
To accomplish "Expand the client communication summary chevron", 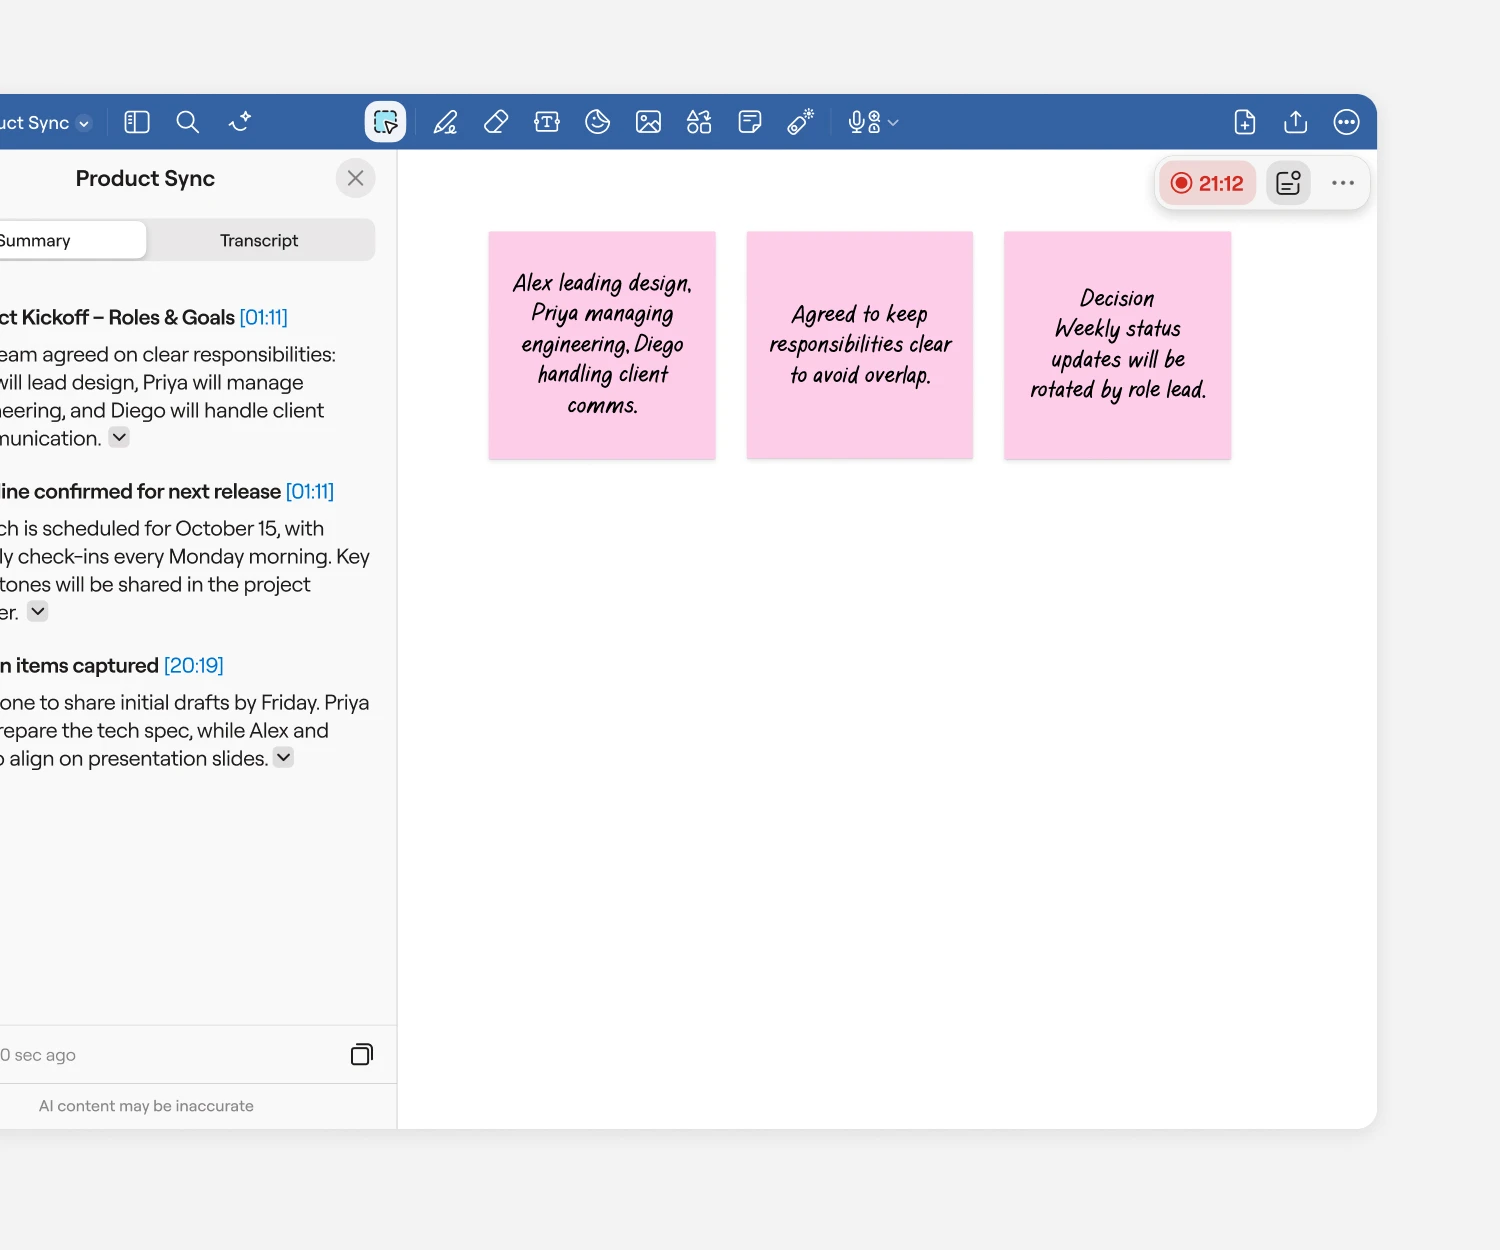I will click(x=119, y=437).
